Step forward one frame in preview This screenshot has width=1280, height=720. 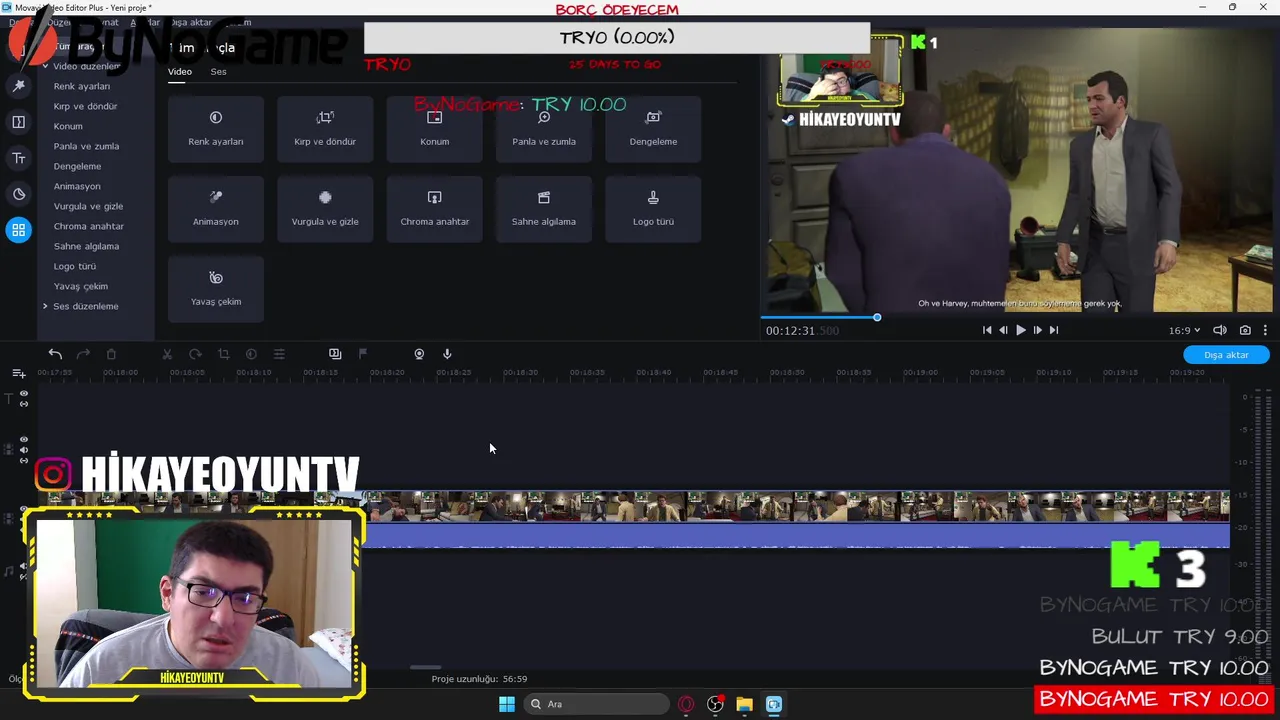click(x=1037, y=330)
